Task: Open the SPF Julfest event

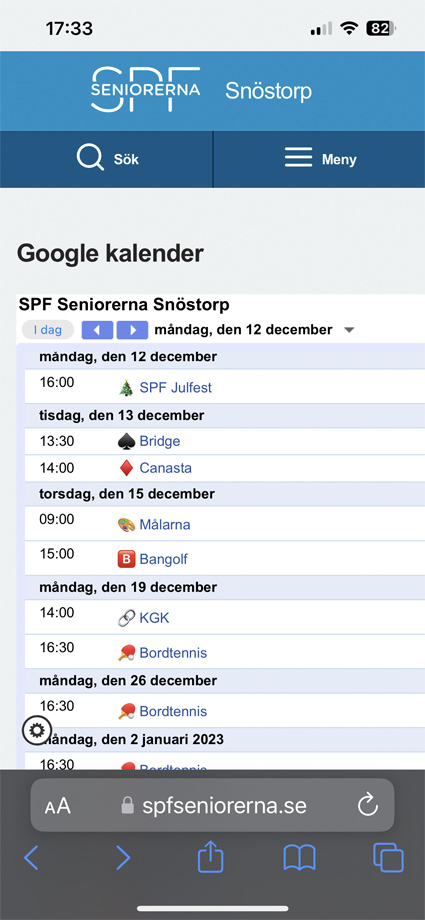Action: tap(176, 388)
